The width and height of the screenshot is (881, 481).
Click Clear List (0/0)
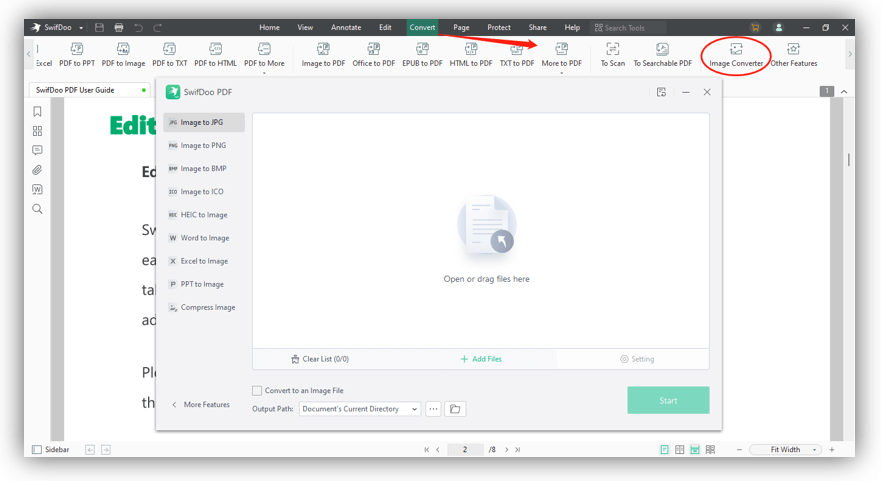click(x=320, y=359)
